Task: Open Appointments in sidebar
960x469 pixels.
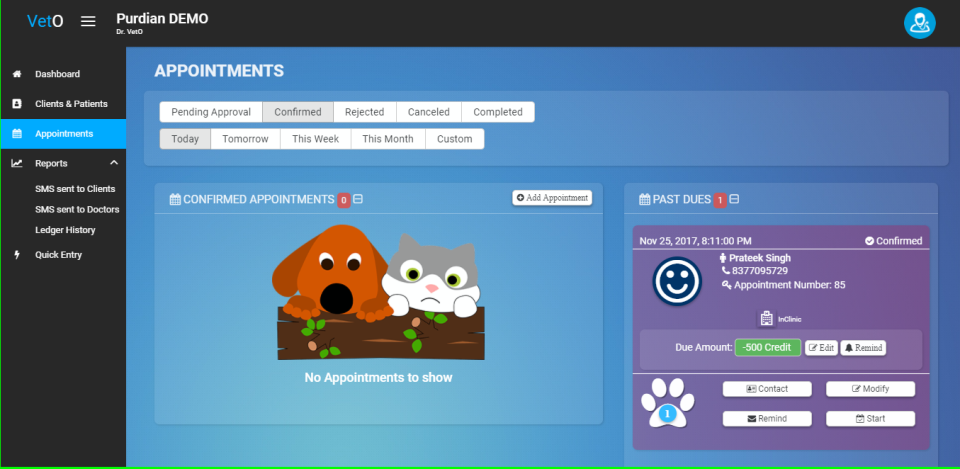Action: click(x=63, y=133)
